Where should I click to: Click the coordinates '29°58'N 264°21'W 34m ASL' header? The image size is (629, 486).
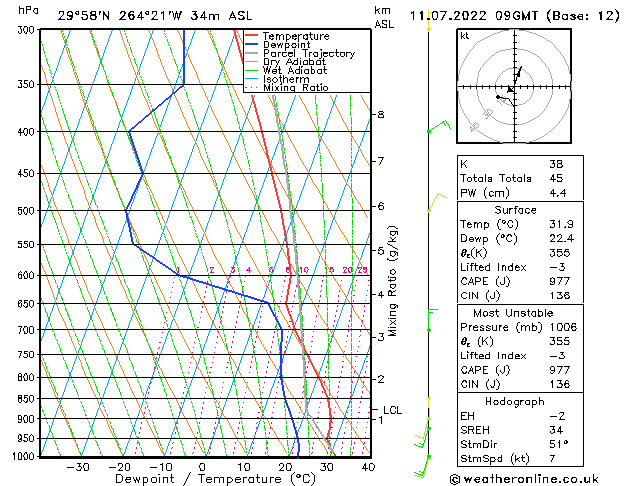click(x=155, y=16)
